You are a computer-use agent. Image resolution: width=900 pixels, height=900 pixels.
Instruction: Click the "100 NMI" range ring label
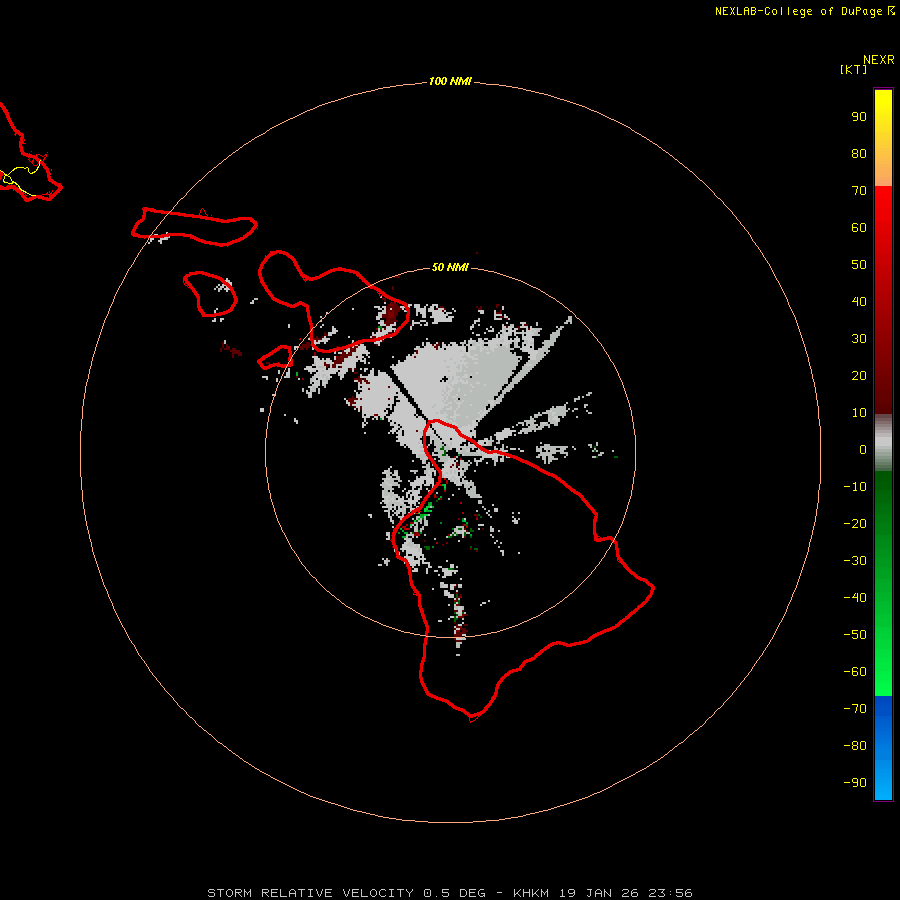450,82
